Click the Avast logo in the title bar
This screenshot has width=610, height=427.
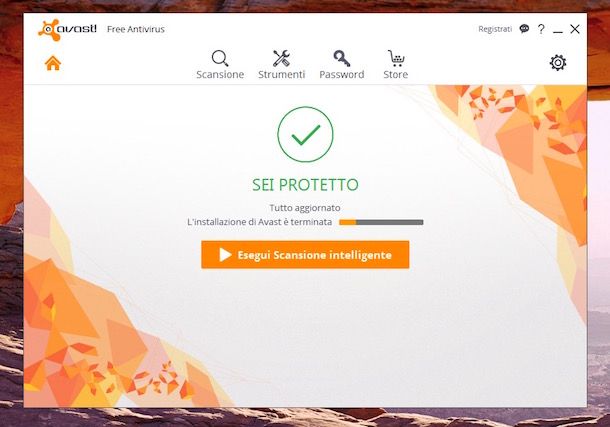pos(67,29)
